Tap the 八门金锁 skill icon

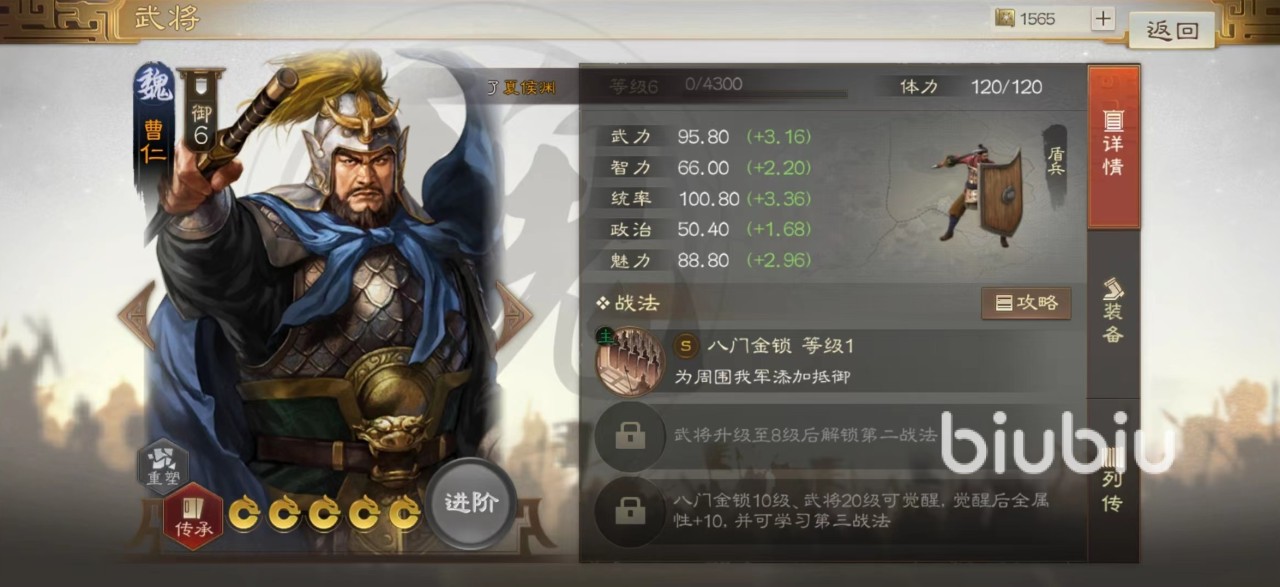tap(630, 362)
